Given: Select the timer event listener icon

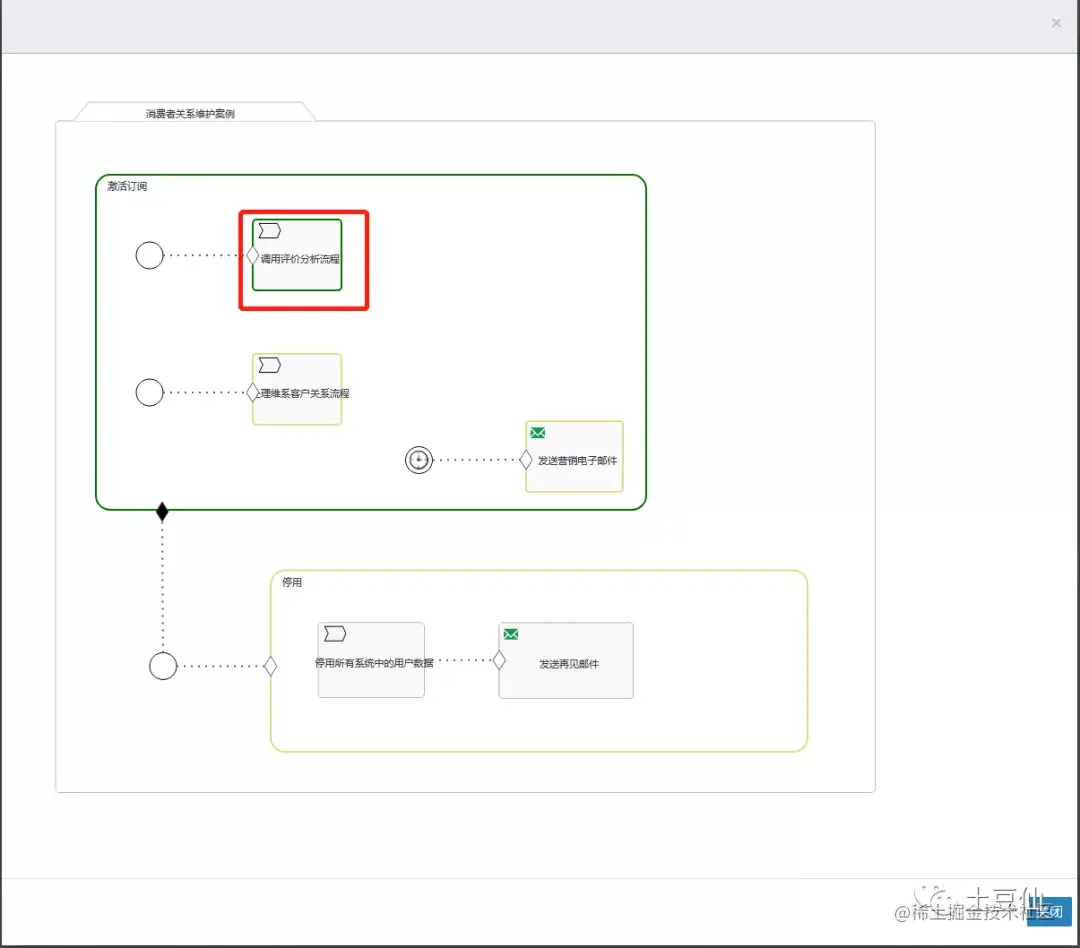Looking at the screenshot, I should tap(419, 460).
